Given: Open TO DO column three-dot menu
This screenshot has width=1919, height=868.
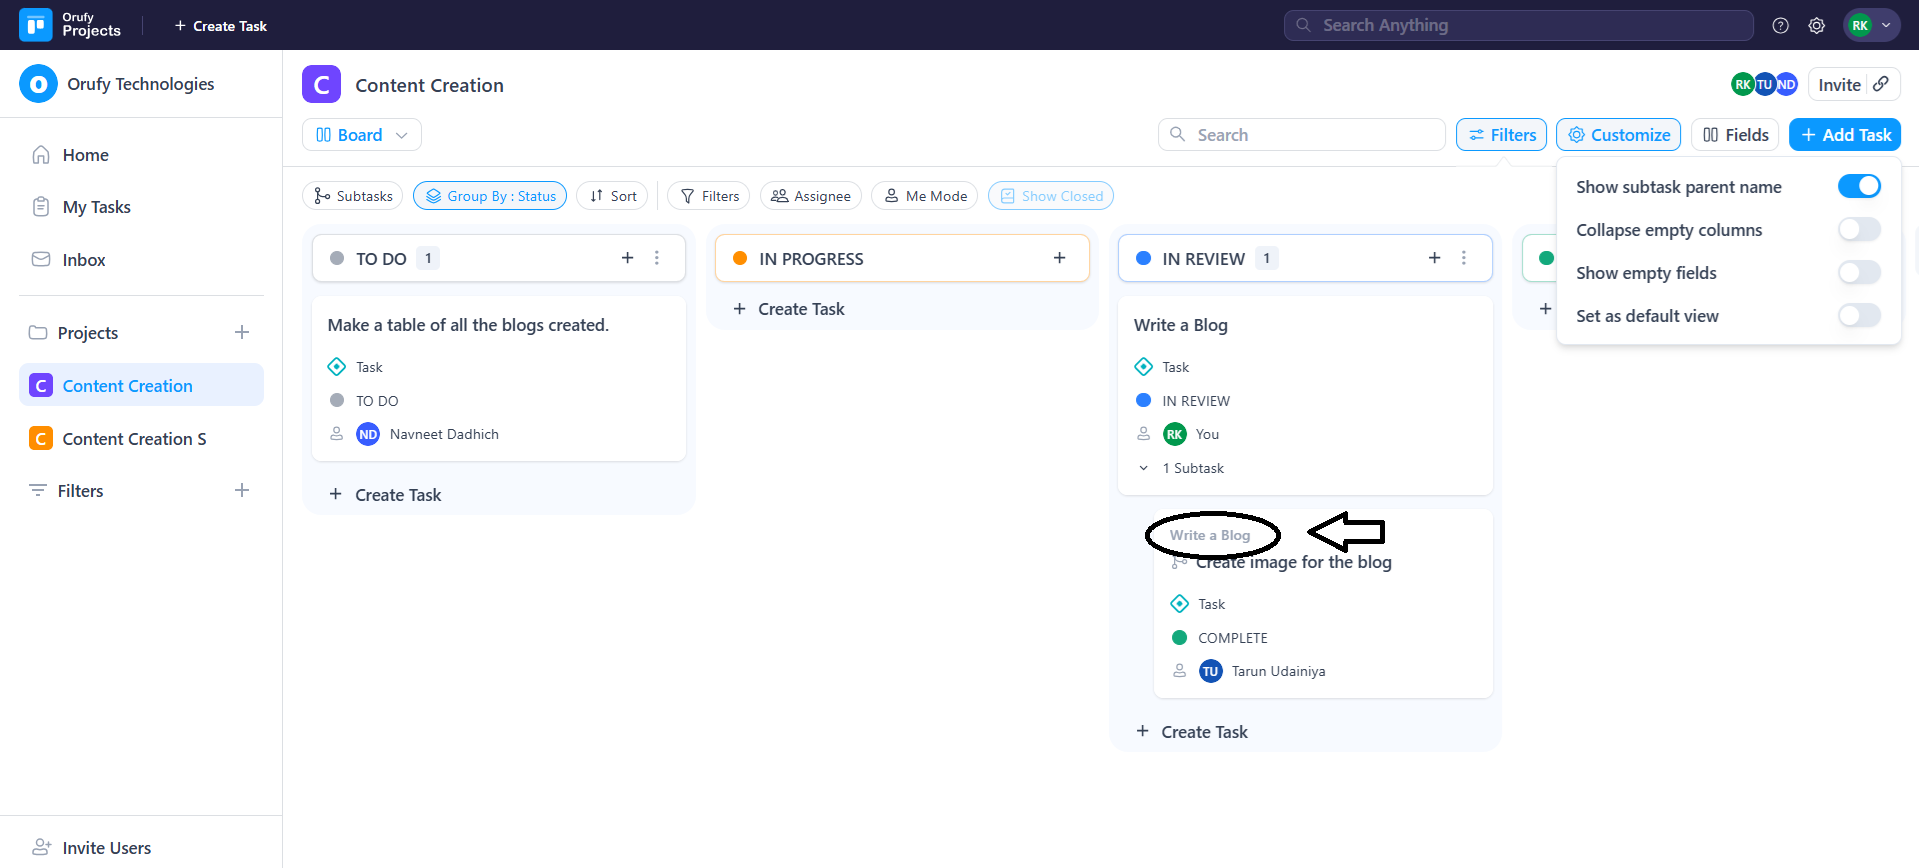Looking at the screenshot, I should [657, 258].
